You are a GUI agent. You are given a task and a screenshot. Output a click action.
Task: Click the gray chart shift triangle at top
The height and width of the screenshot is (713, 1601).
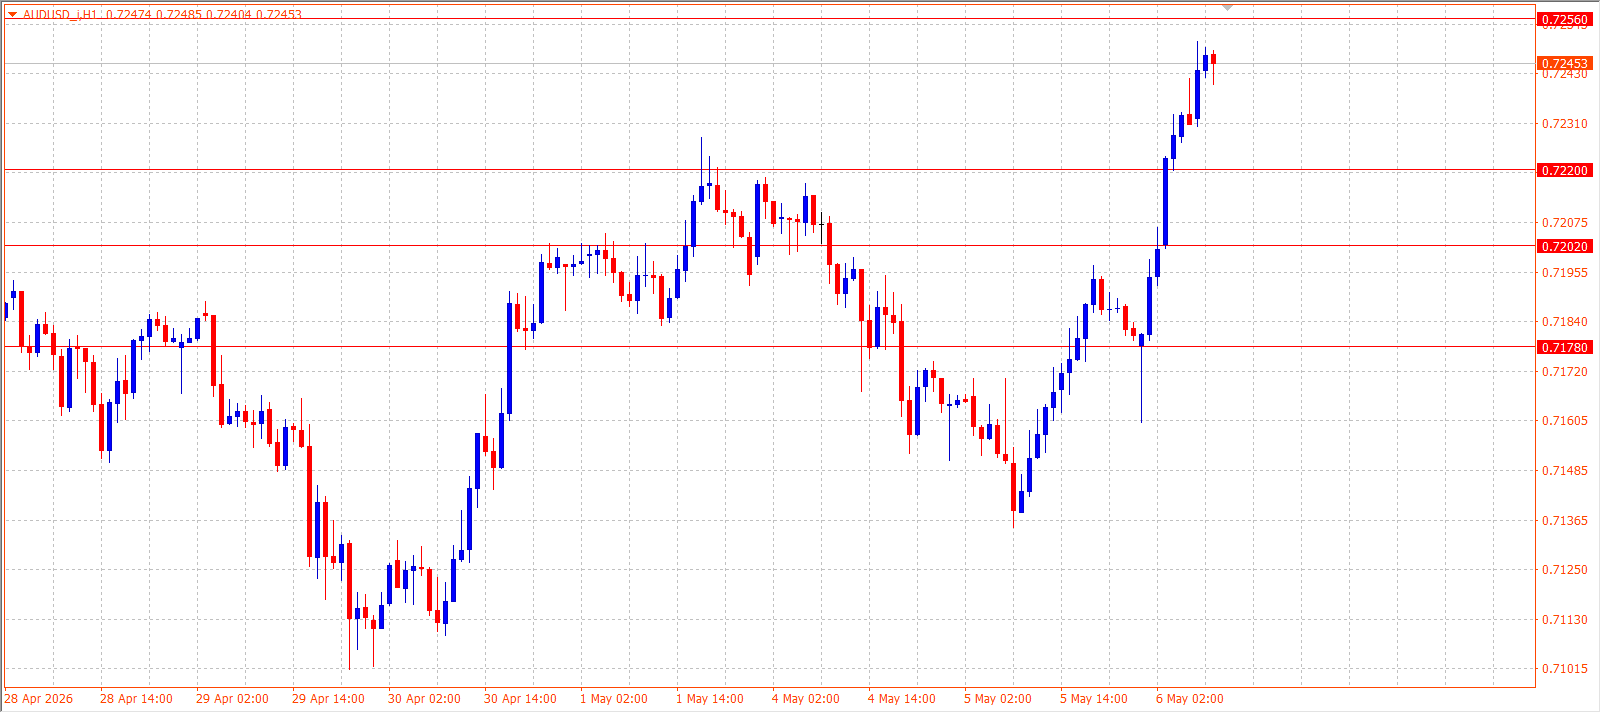(x=1228, y=8)
